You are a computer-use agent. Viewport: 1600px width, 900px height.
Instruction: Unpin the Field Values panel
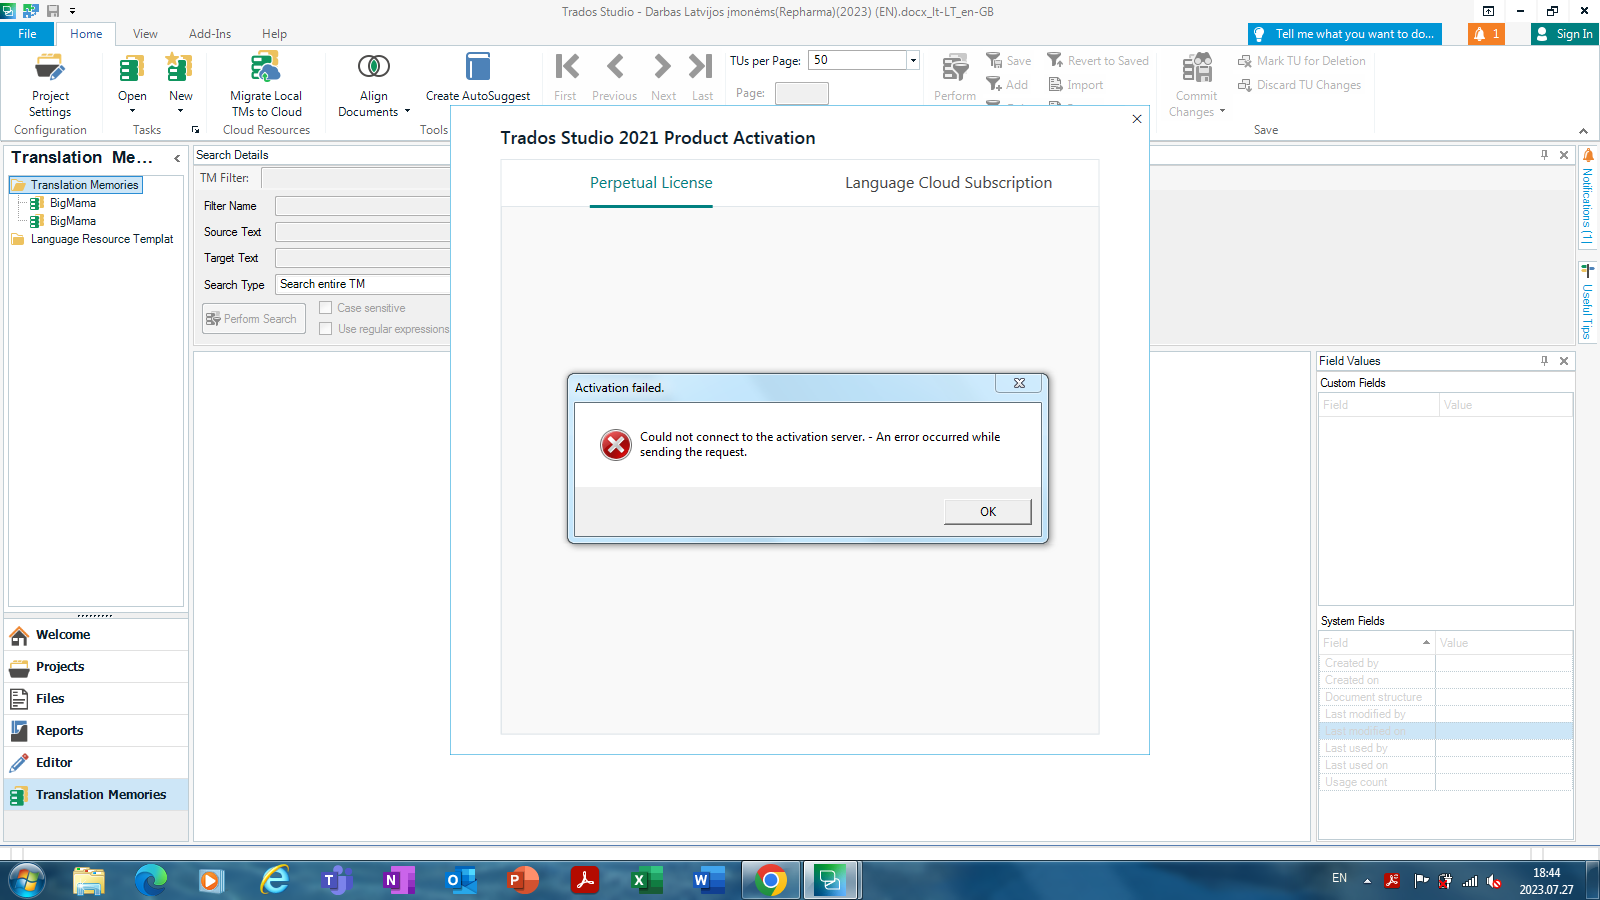coord(1542,361)
